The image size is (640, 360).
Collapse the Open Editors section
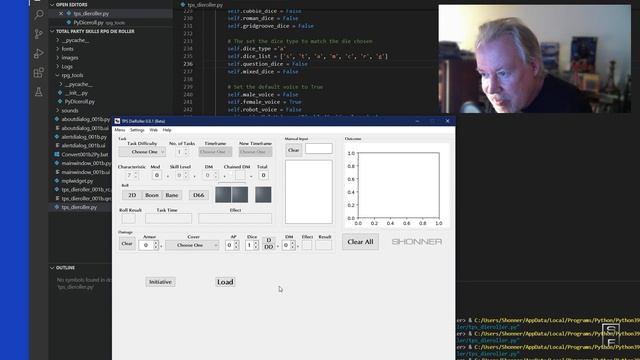[x=52, y=4]
